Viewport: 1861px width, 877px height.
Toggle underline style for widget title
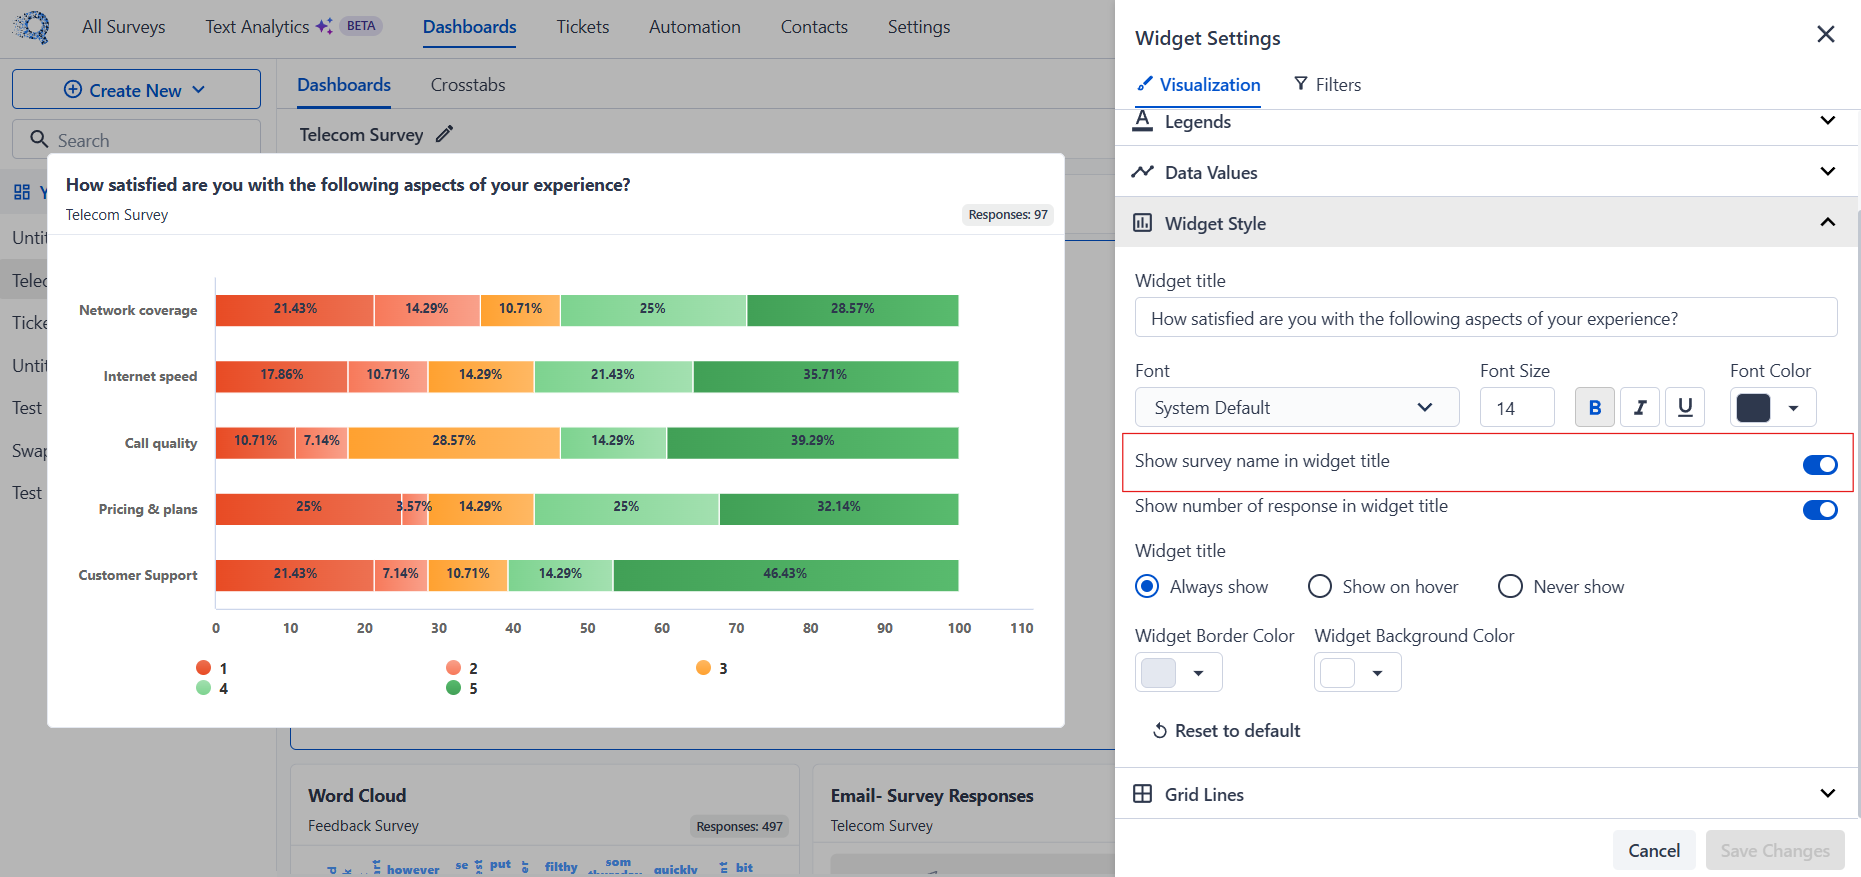click(x=1685, y=407)
